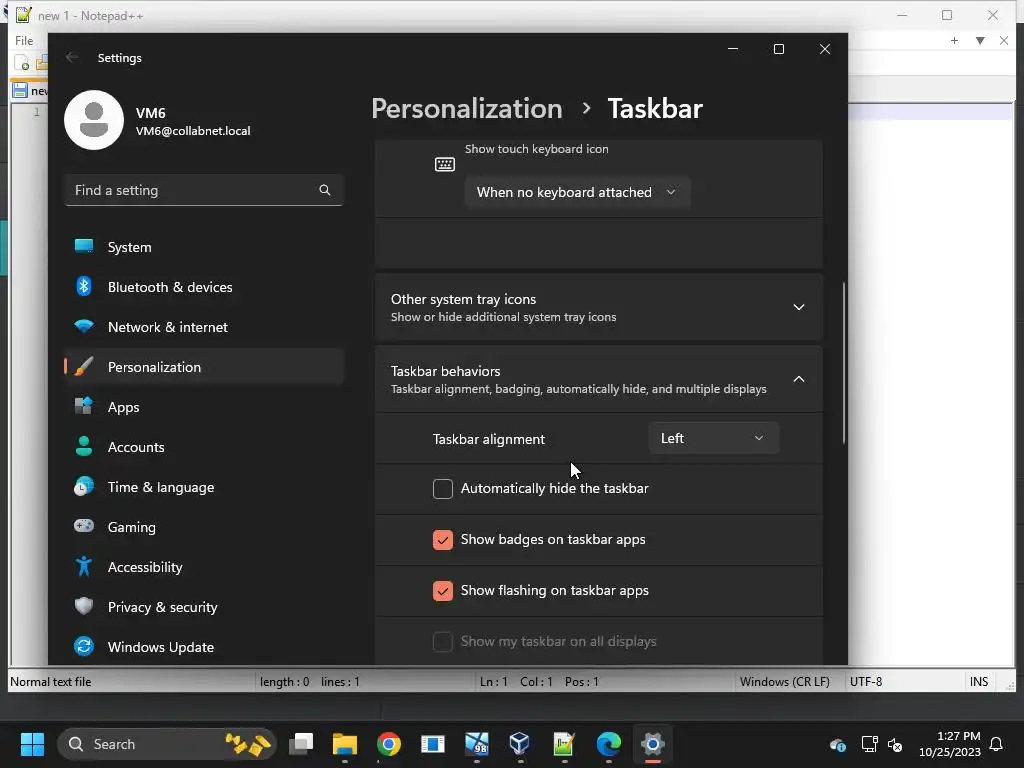Click the Personalization breadcrumb link
The width and height of the screenshot is (1024, 768).
click(467, 108)
